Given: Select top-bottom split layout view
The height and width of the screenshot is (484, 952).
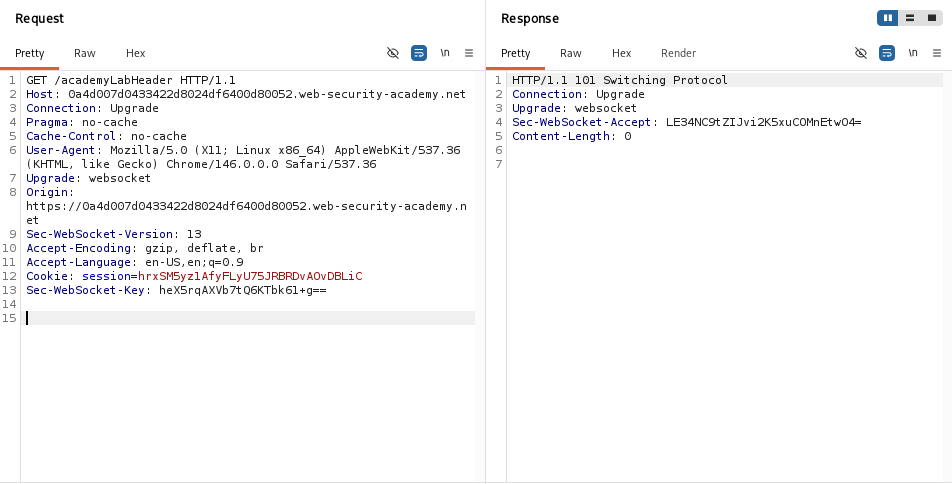Looking at the screenshot, I should pos(910,18).
